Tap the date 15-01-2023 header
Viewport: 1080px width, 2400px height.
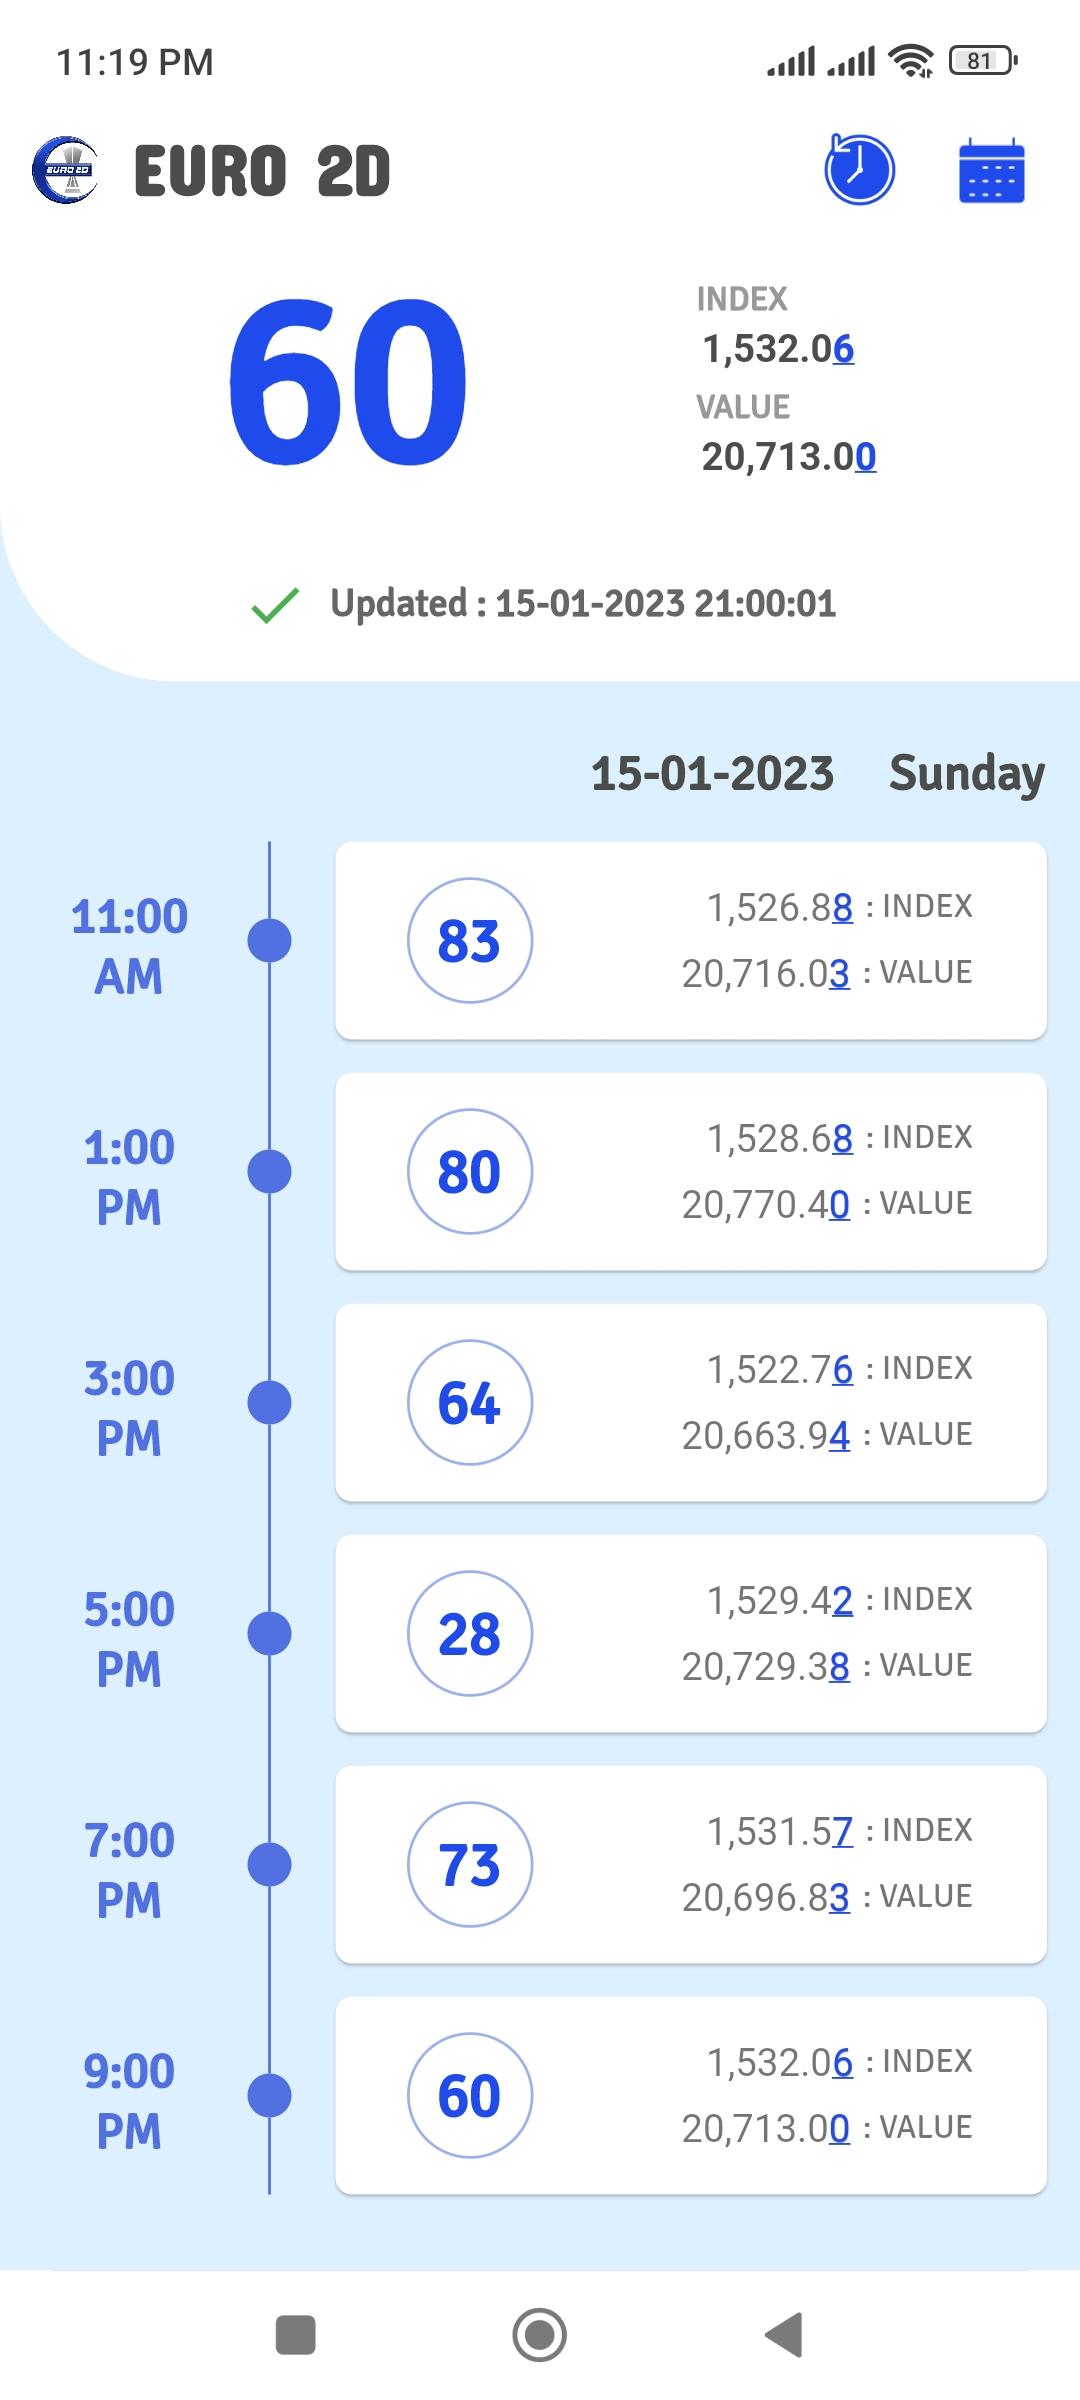(712, 774)
